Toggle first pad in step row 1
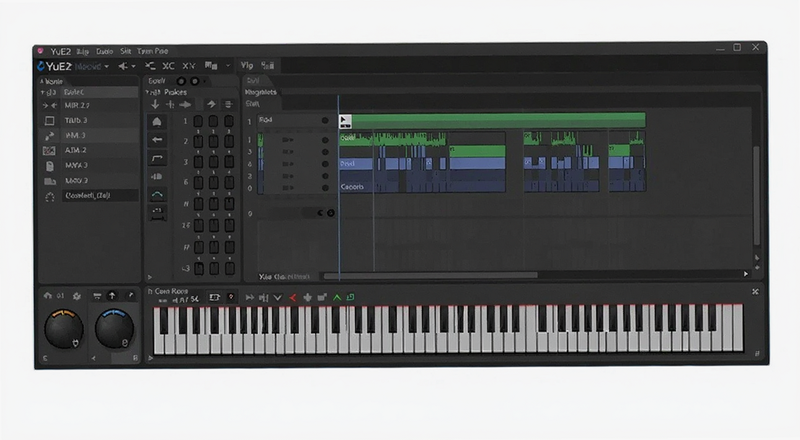Image resolution: width=800 pixels, height=440 pixels. pos(198,121)
